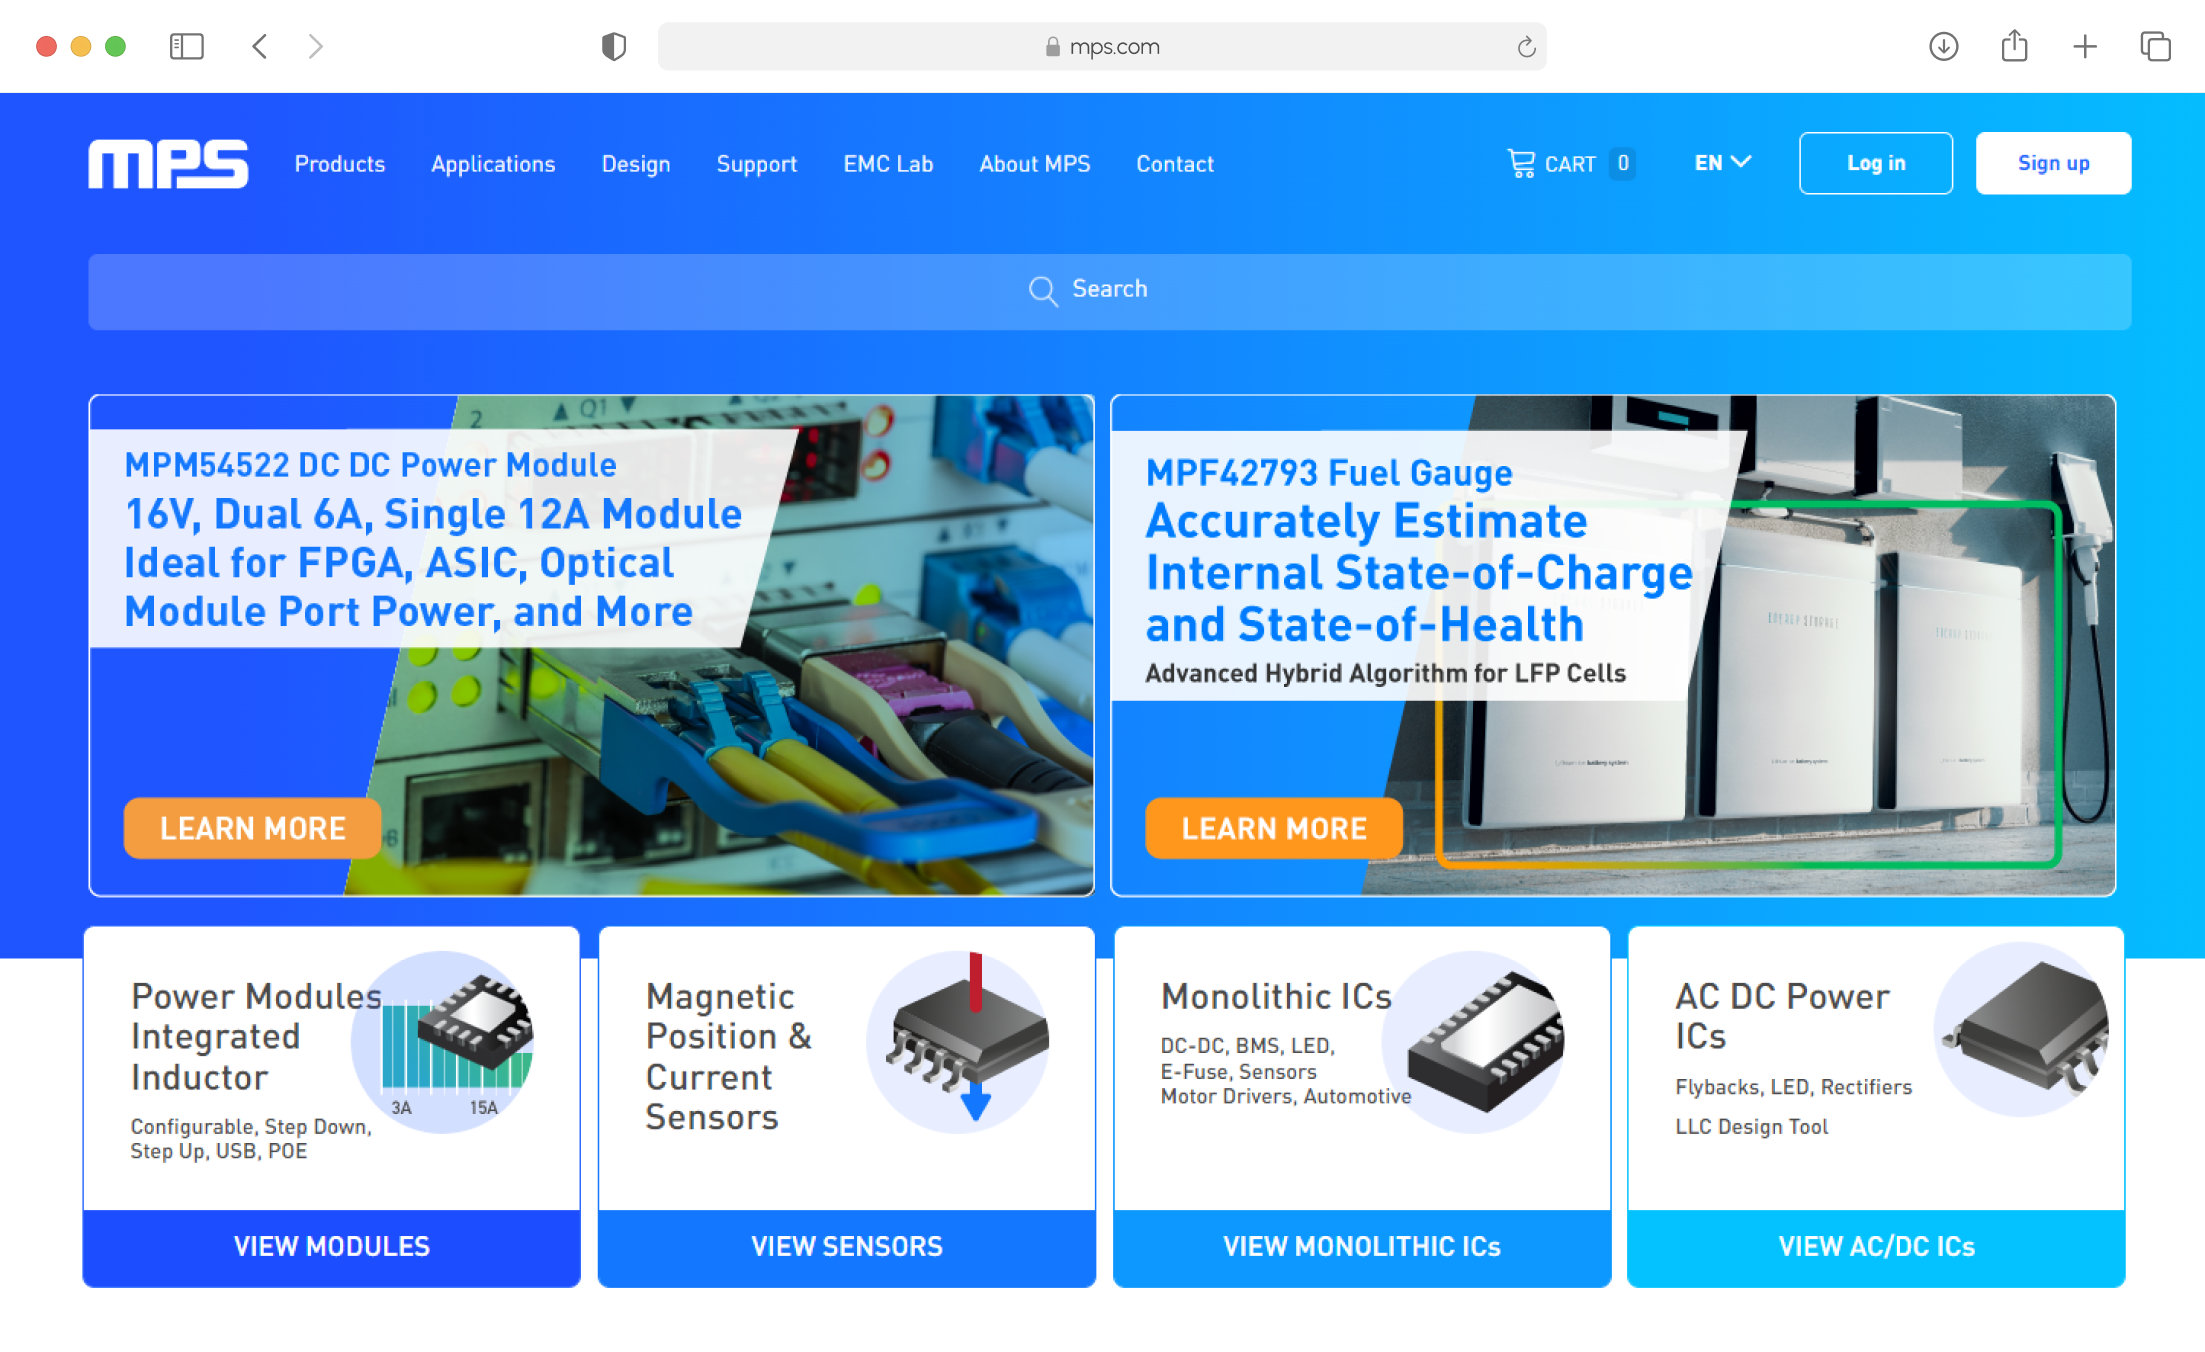The height and width of the screenshot is (1352, 2205).
Task: Click the Sign up button
Action: tap(2053, 163)
